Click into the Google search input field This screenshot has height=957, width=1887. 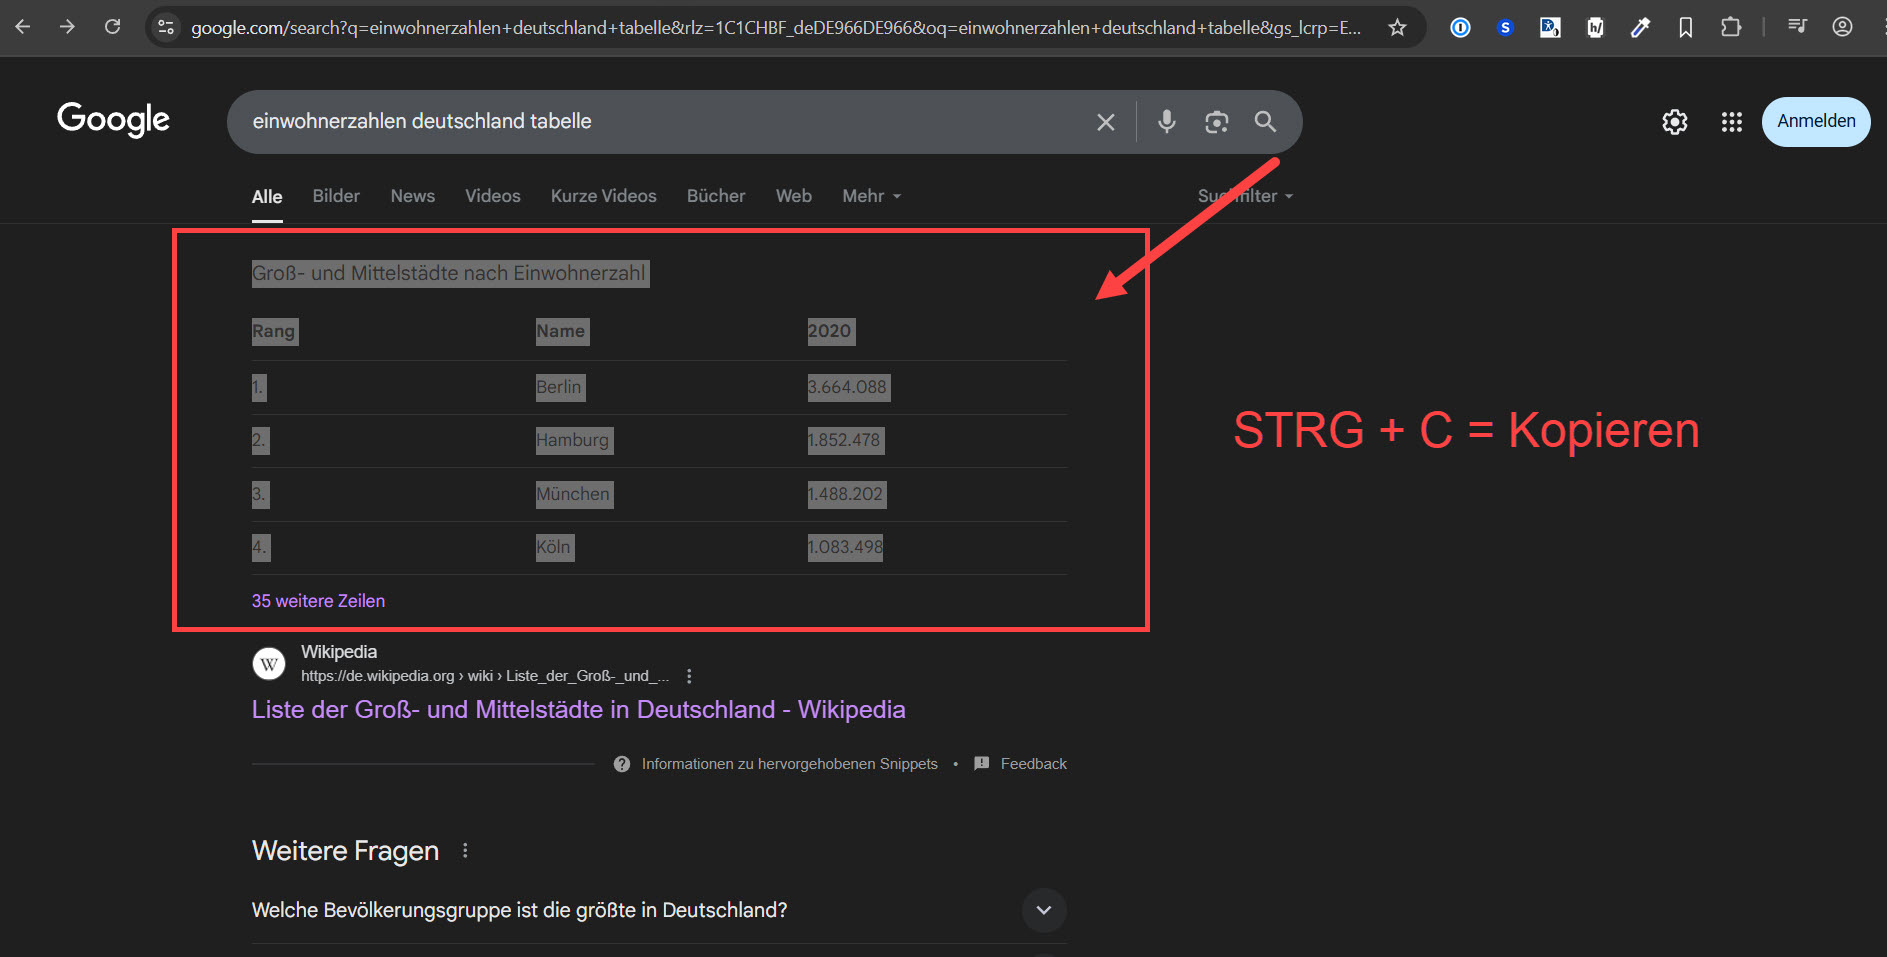tap(660, 122)
